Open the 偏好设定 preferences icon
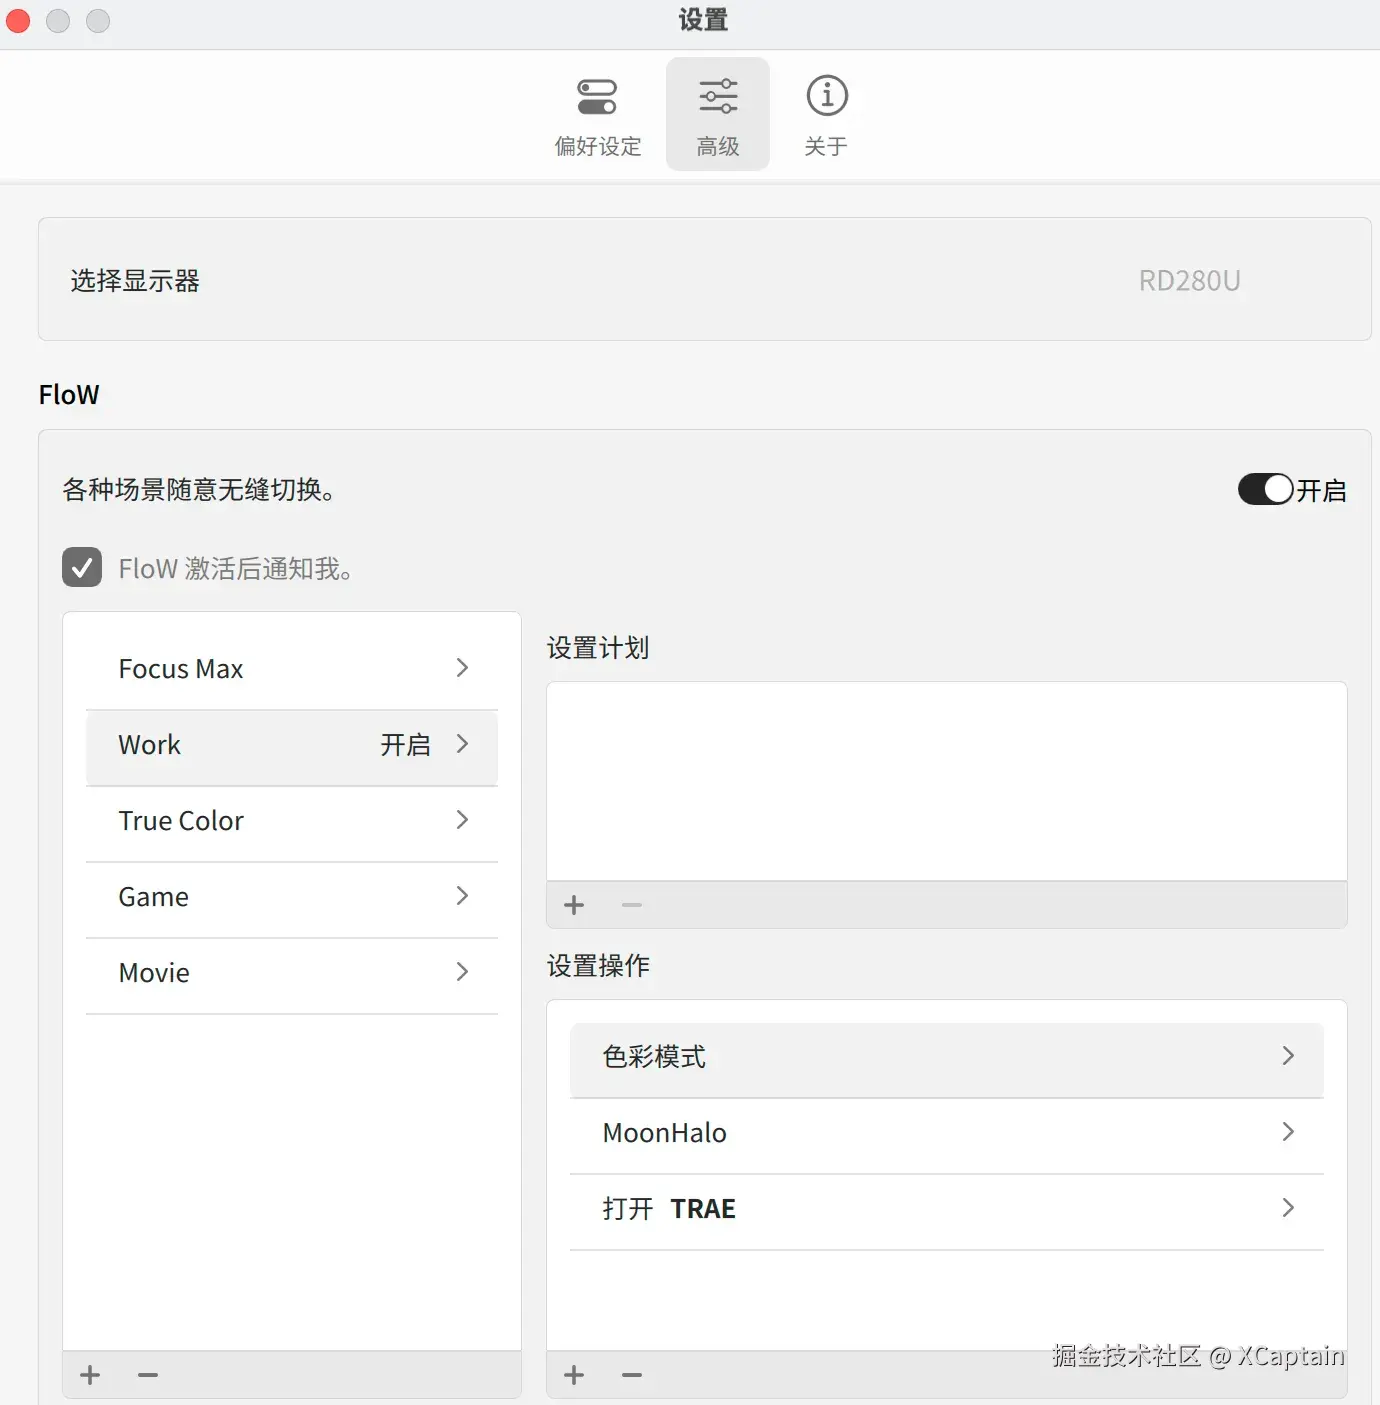Image resolution: width=1380 pixels, height=1405 pixels. pos(597,97)
